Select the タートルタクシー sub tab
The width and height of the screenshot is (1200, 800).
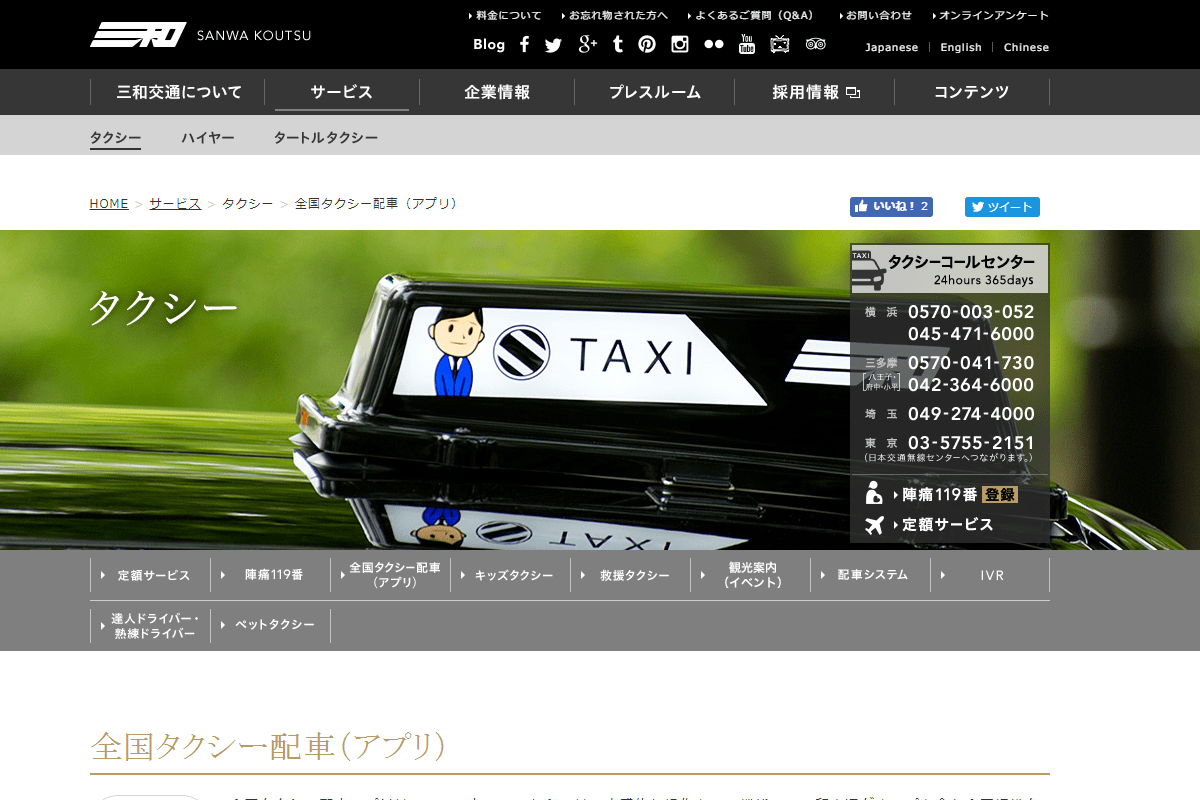(326, 138)
